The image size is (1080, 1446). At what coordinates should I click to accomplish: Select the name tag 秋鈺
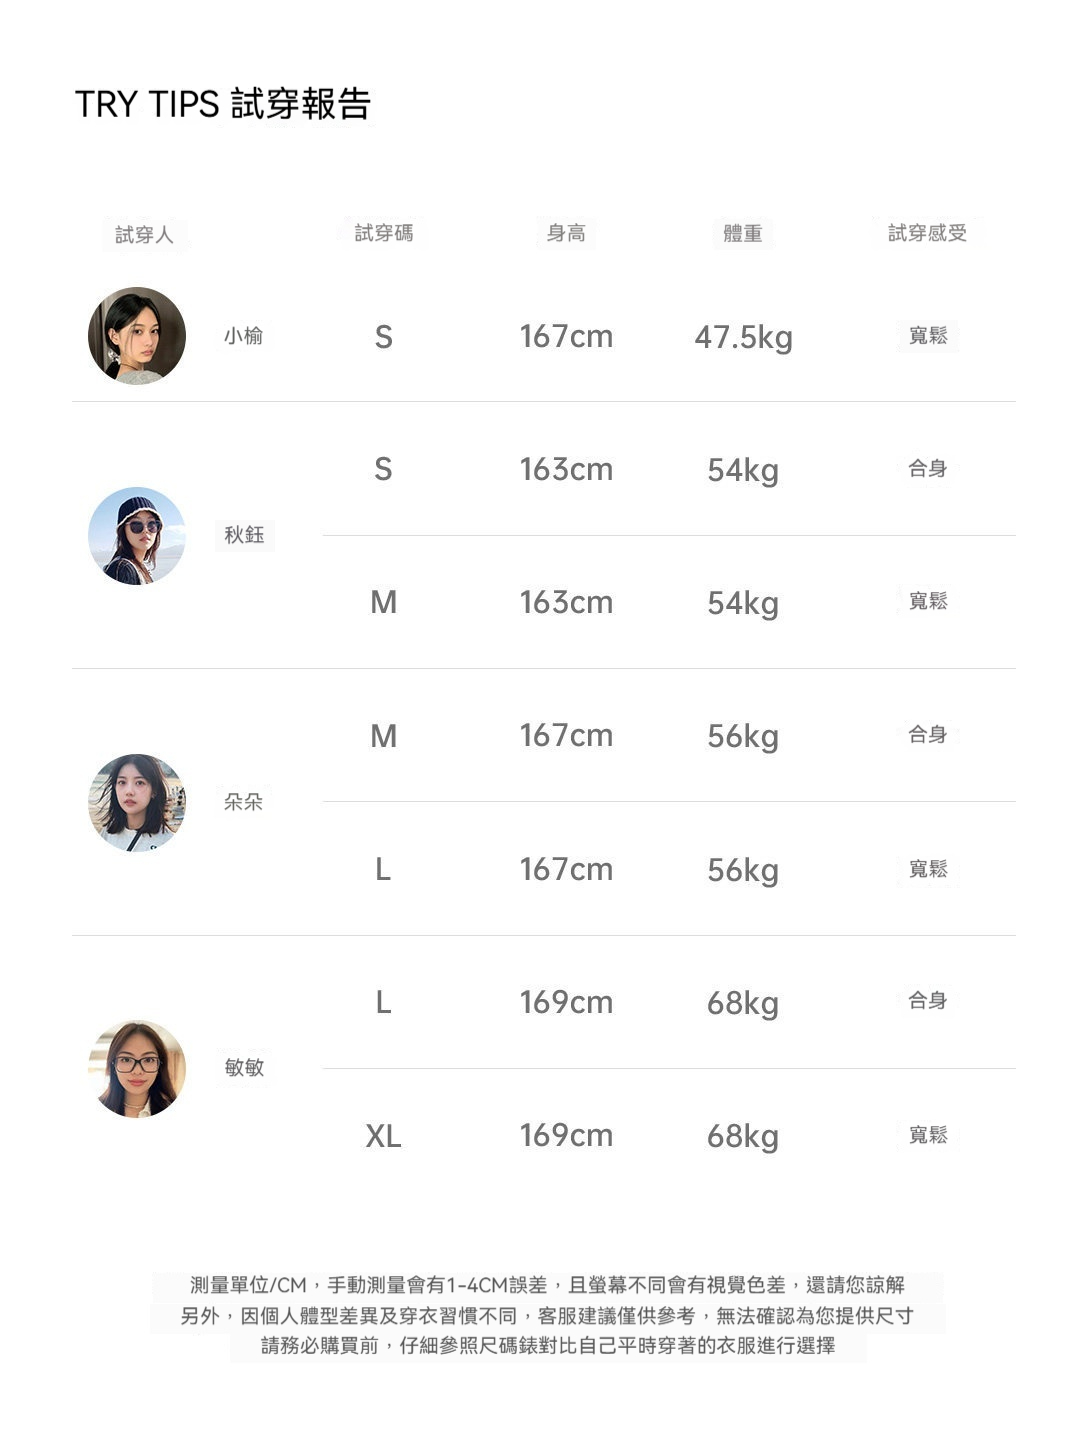coord(244,535)
